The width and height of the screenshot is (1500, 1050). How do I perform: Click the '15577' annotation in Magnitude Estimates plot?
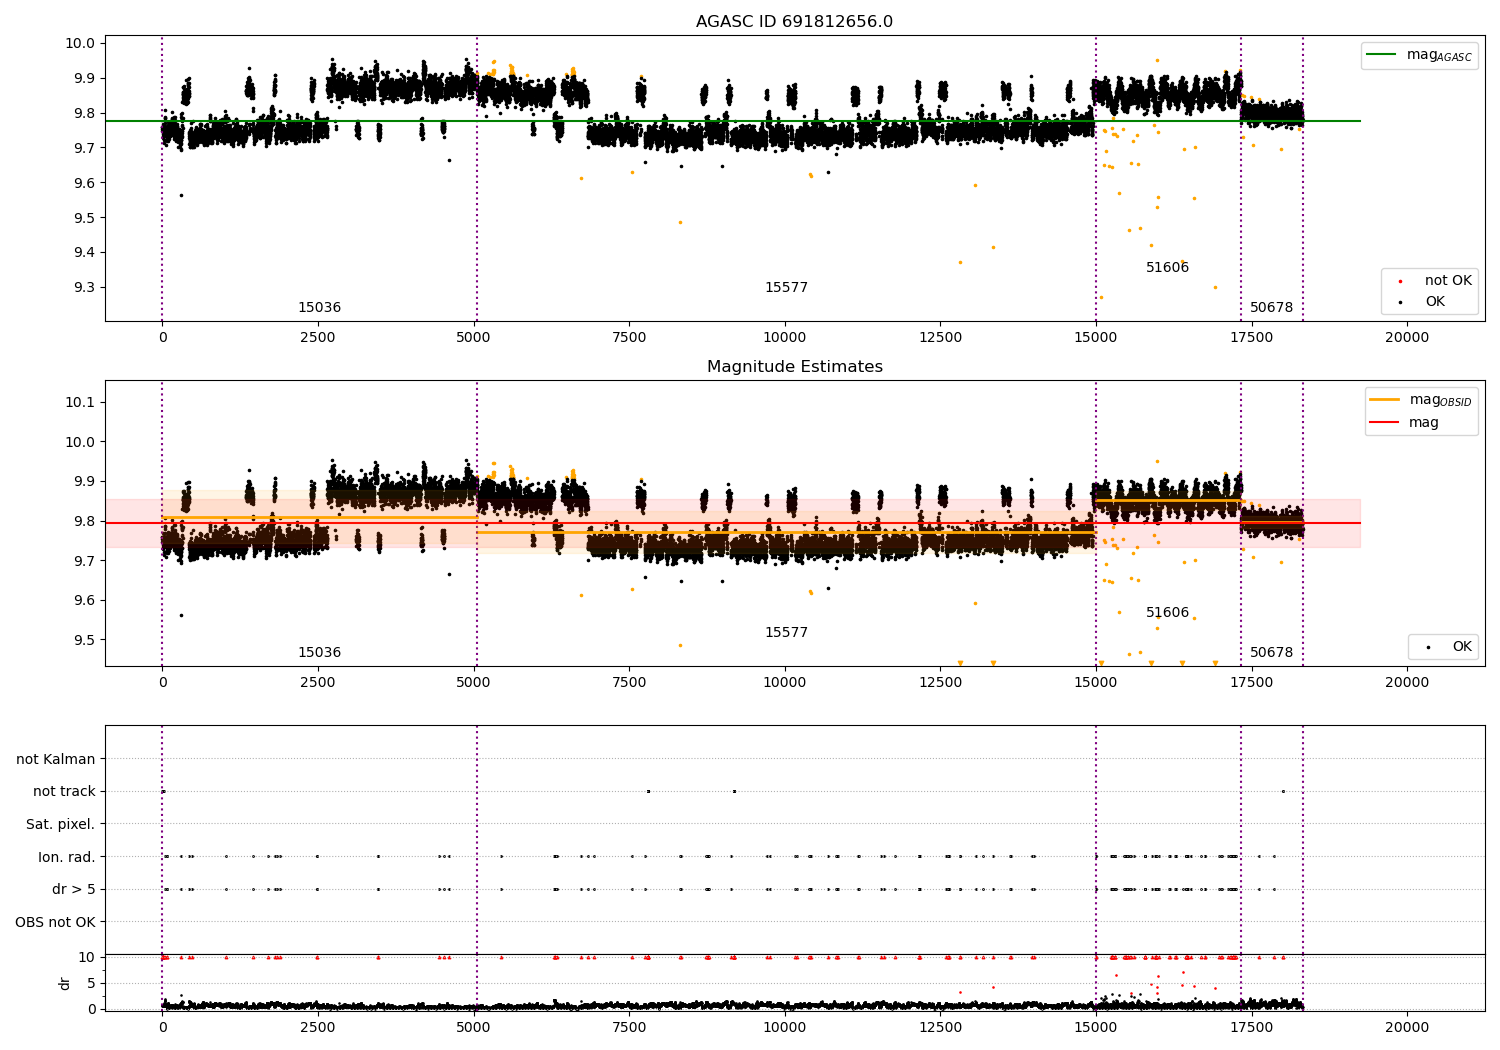point(786,633)
